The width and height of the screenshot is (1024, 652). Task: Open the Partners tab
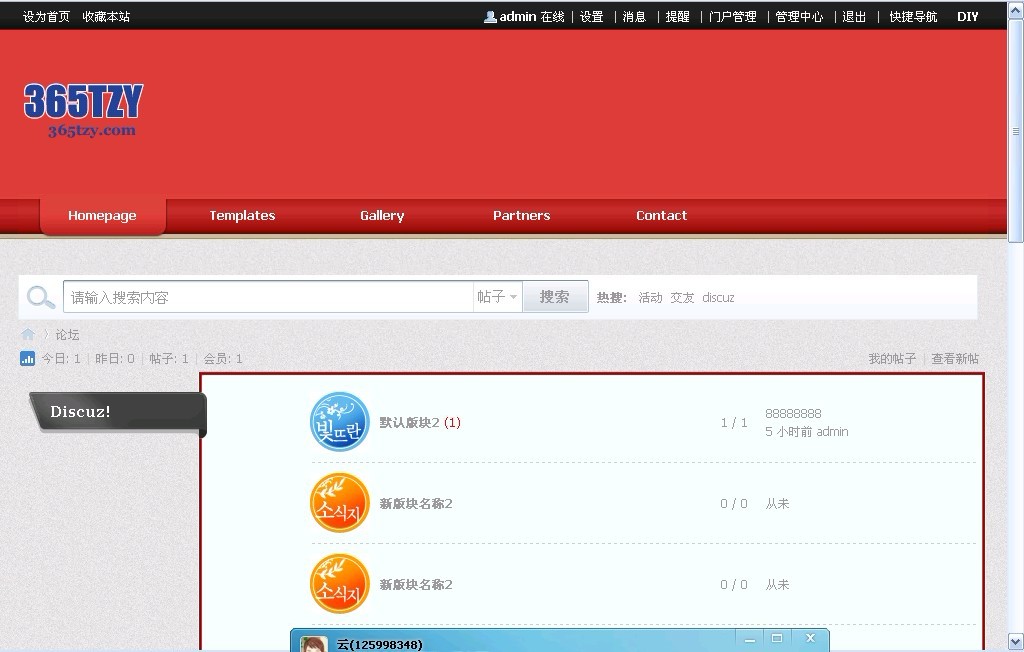point(522,216)
